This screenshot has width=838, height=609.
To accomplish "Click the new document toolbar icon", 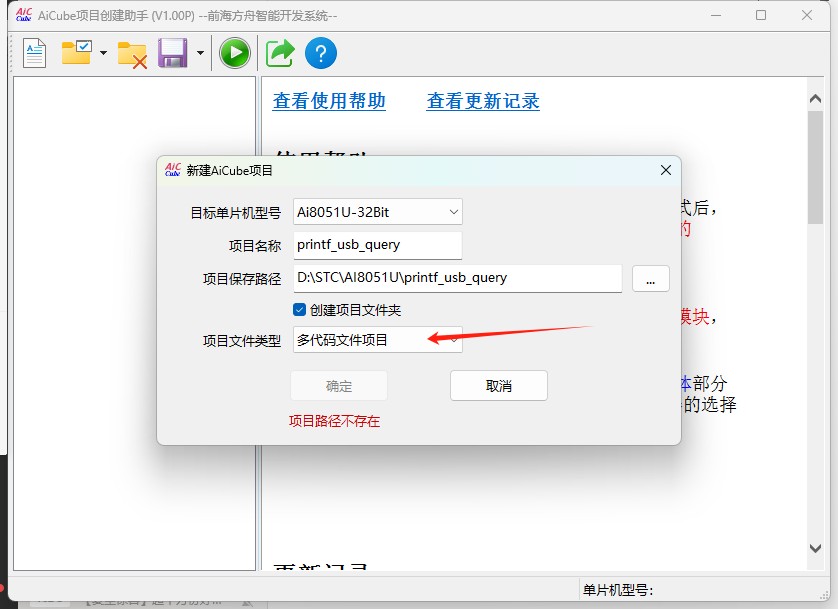I will [35, 53].
